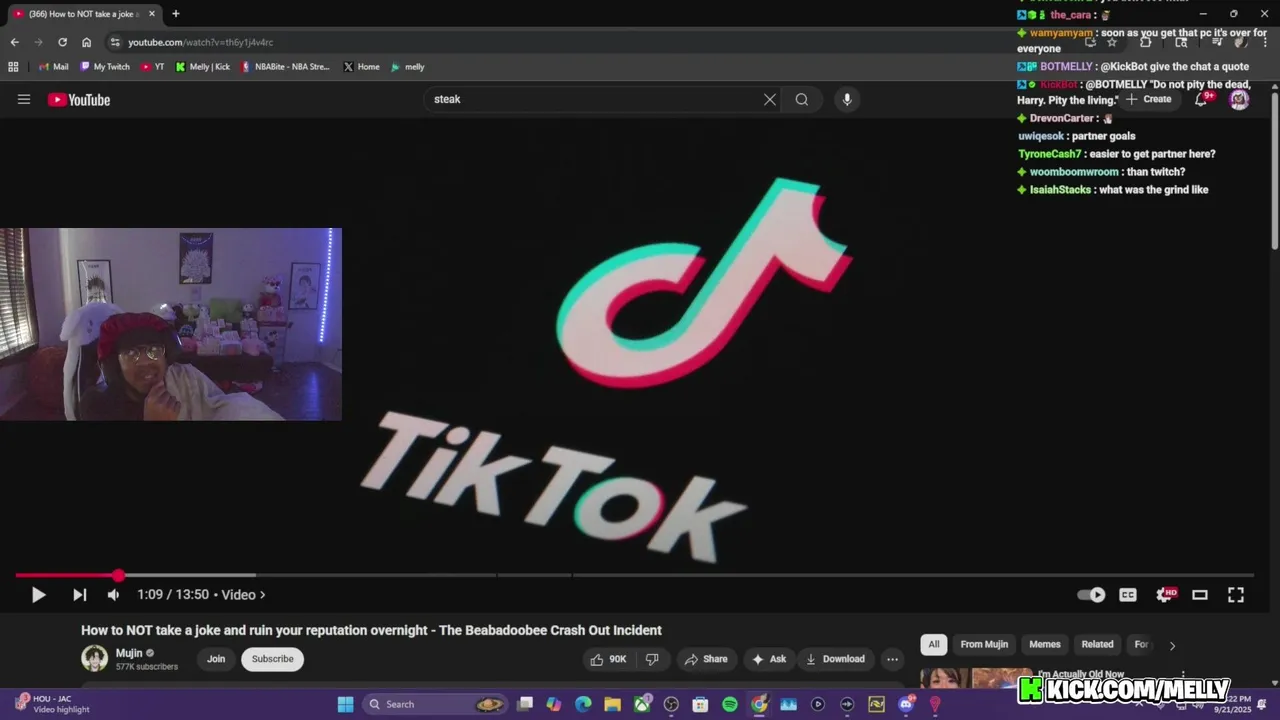Click the taskbar Search box
The width and height of the screenshot is (1280, 720).
tap(435, 704)
